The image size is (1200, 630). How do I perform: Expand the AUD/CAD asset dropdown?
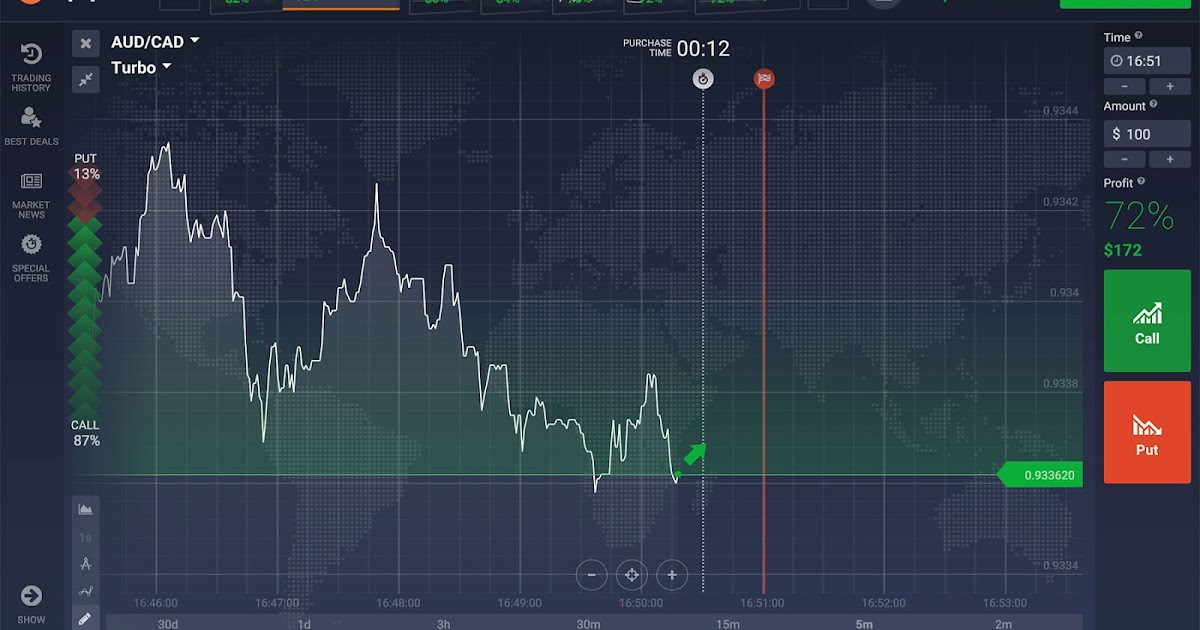156,42
